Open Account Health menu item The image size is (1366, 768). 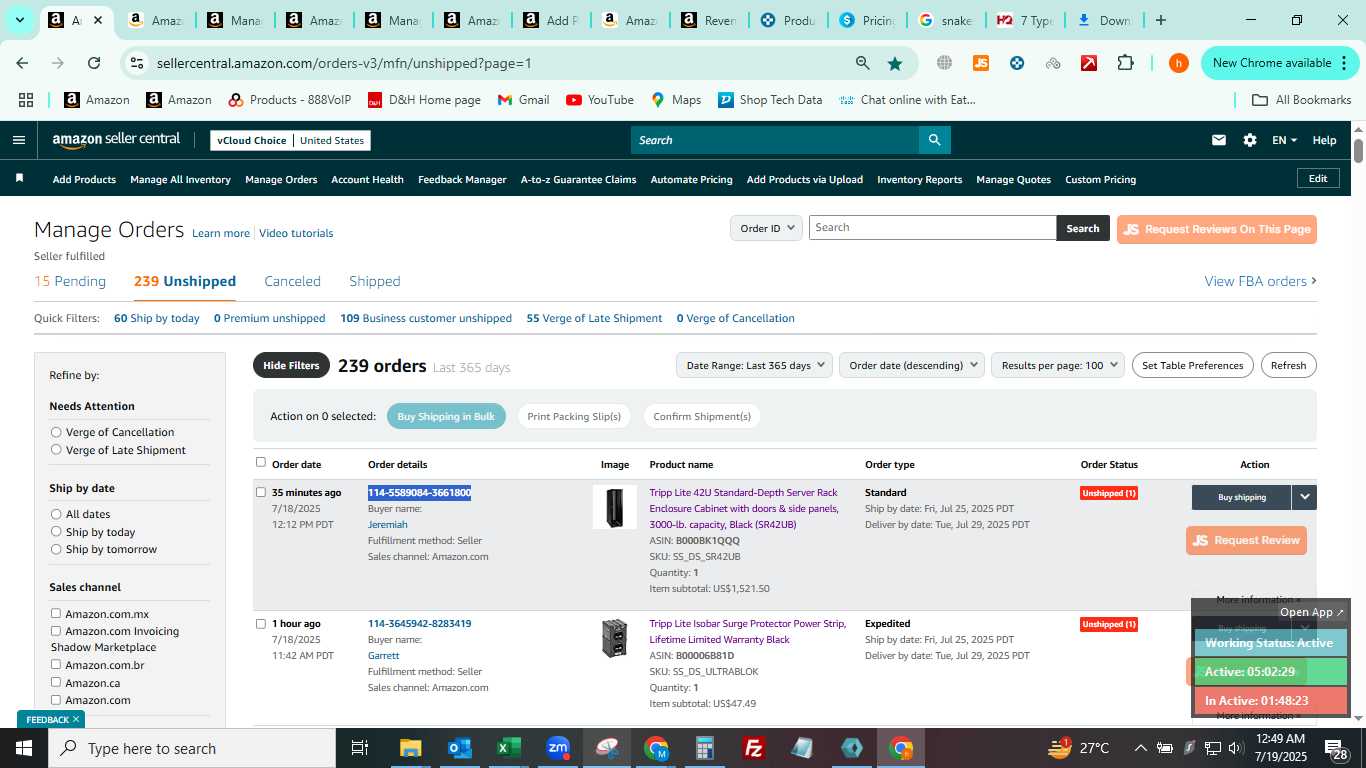(367, 179)
